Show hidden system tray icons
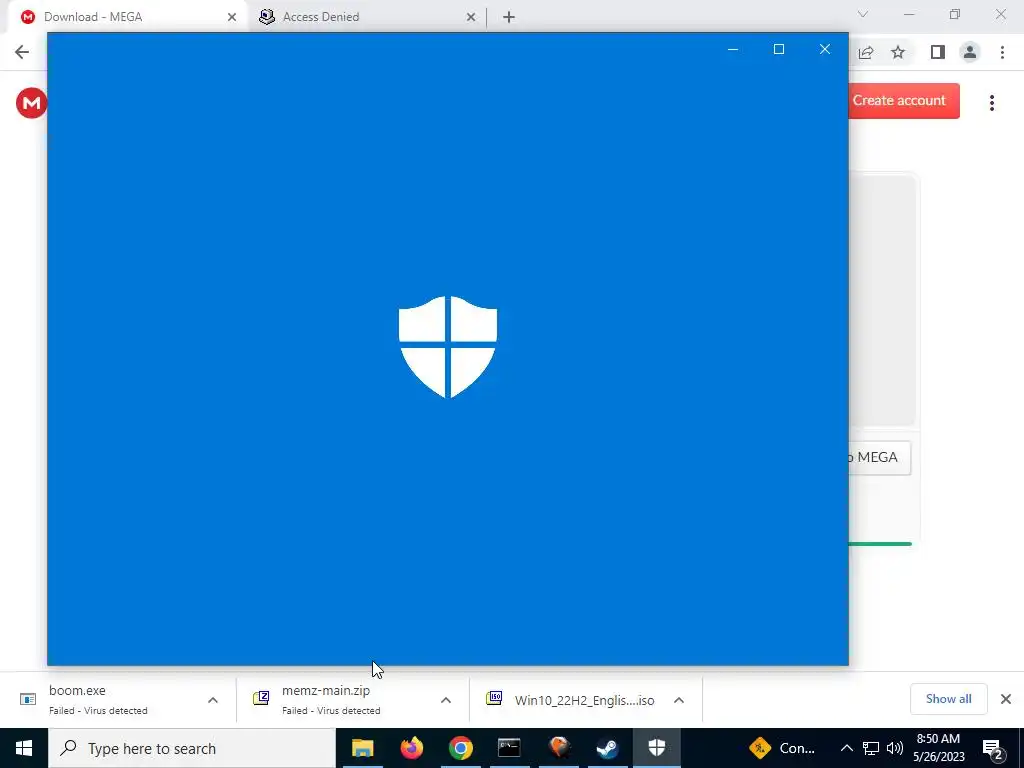The image size is (1024, 768). [x=846, y=748]
